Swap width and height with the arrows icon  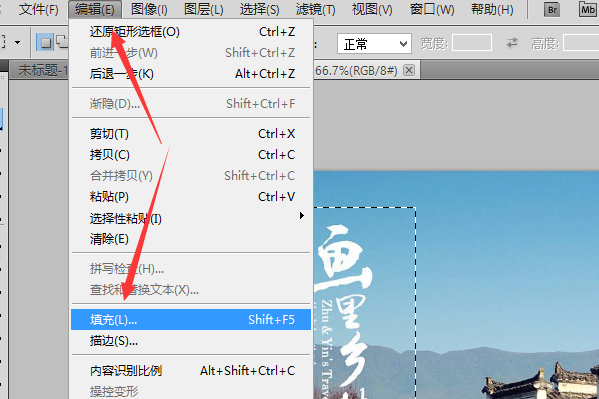512,43
